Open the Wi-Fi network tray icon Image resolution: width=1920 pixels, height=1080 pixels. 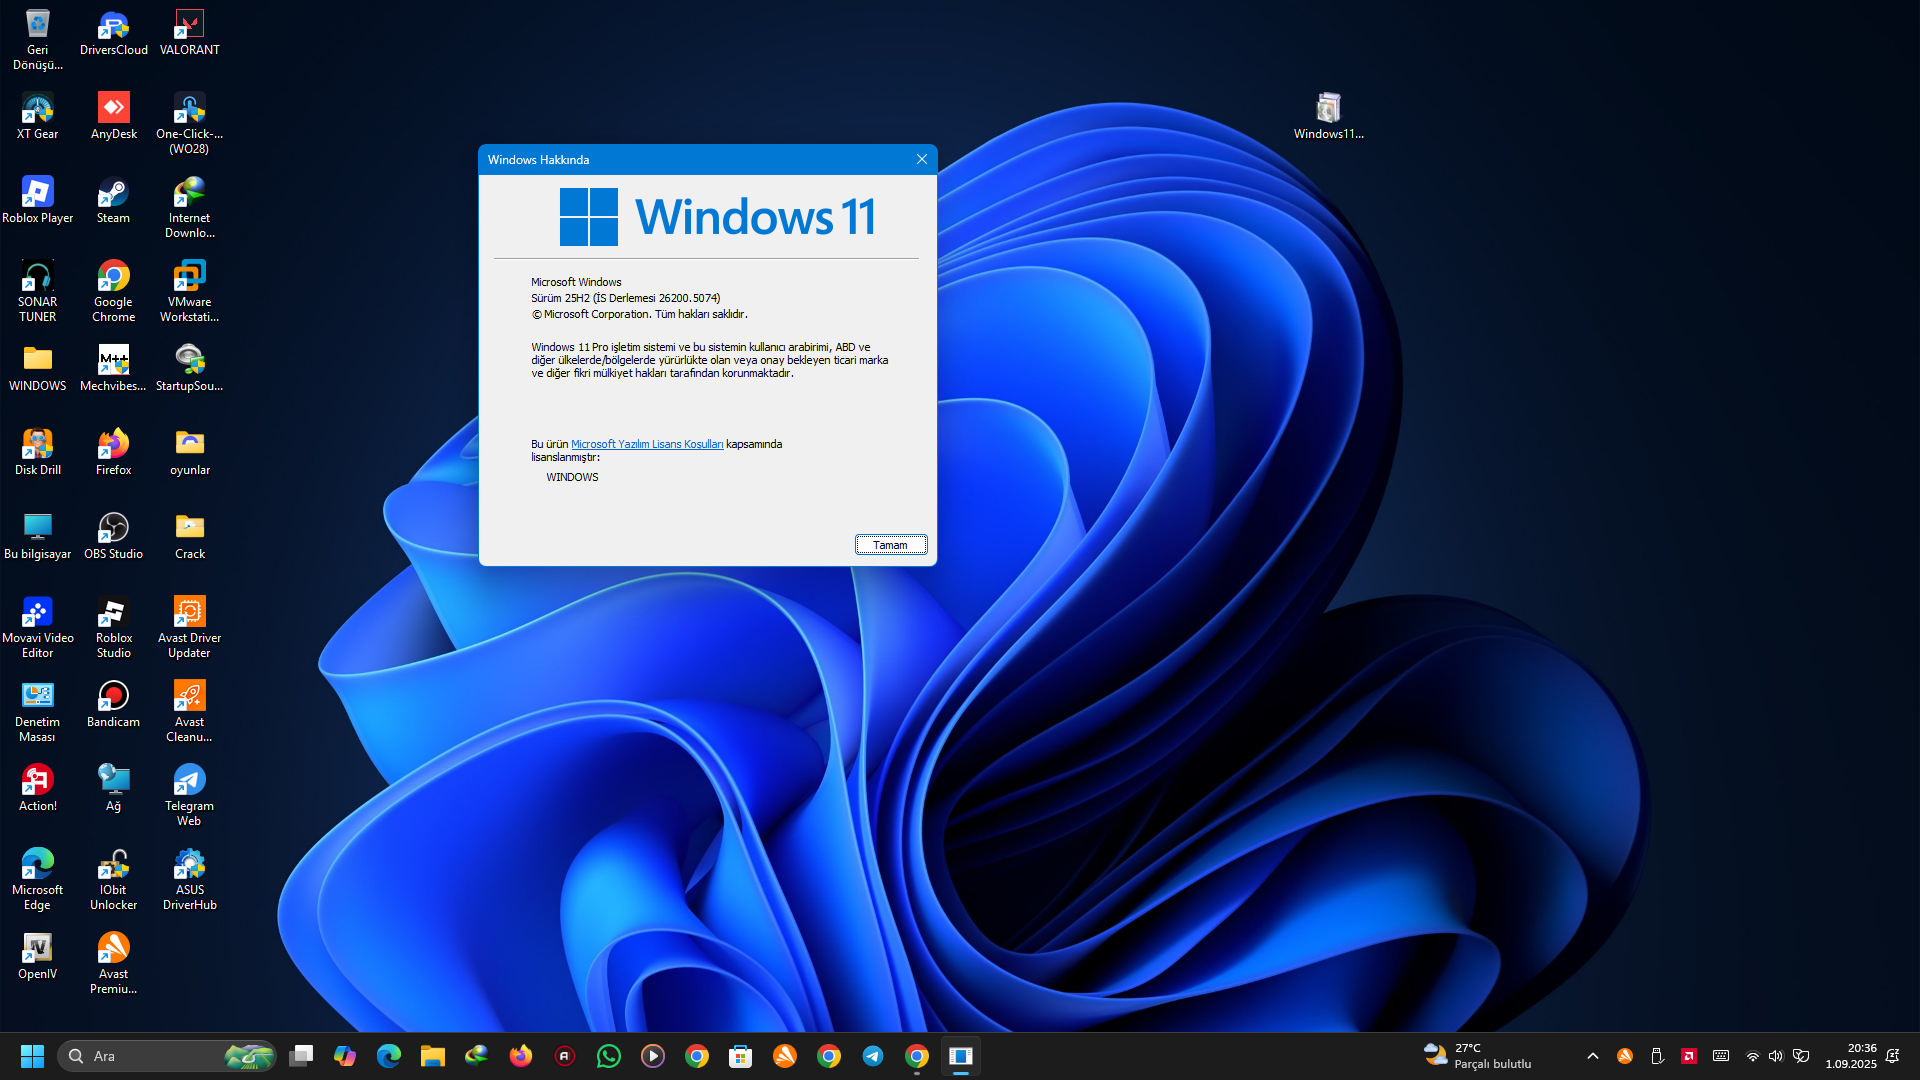tap(1752, 1056)
